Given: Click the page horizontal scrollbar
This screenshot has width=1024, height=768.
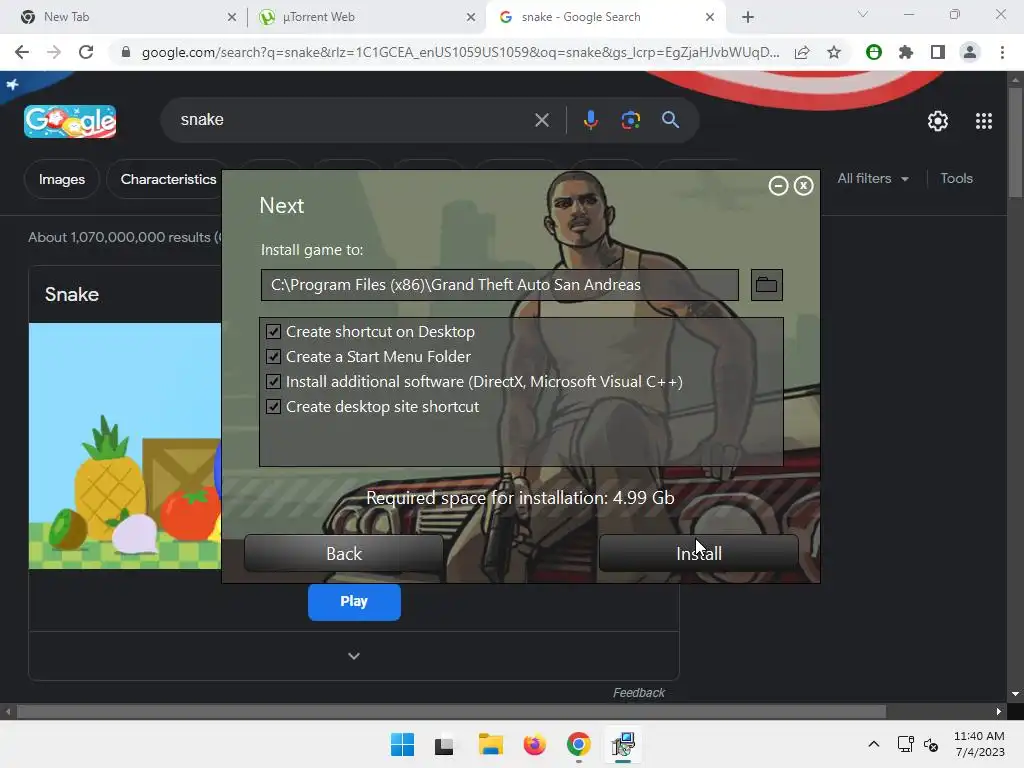Looking at the screenshot, I should coord(451,711).
